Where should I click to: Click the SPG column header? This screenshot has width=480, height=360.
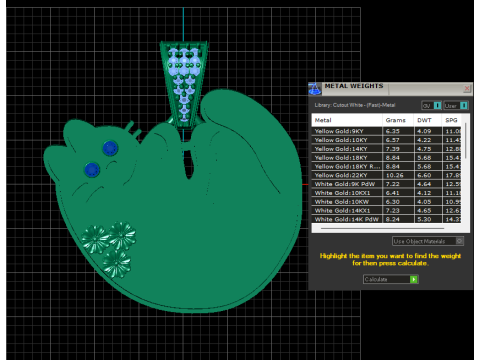coord(452,120)
